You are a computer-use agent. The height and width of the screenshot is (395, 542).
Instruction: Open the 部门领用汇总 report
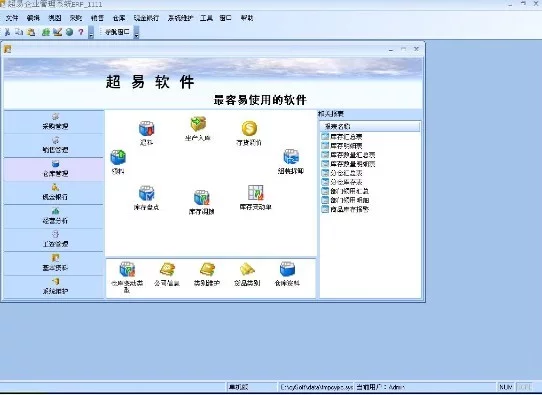pos(349,191)
